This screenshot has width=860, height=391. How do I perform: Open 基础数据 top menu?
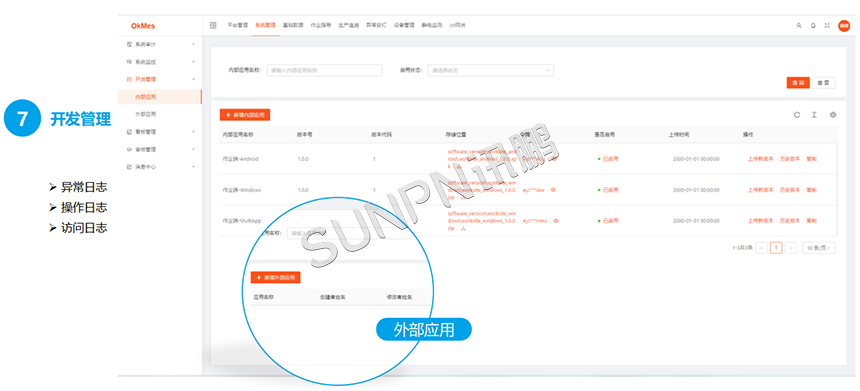point(293,25)
